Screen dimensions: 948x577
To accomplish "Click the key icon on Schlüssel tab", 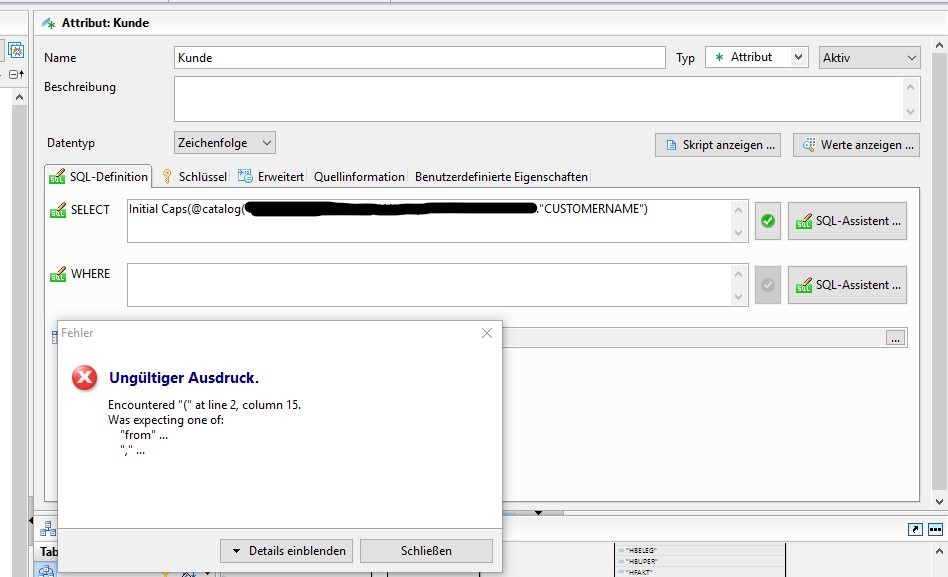I will click(x=167, y=176).
